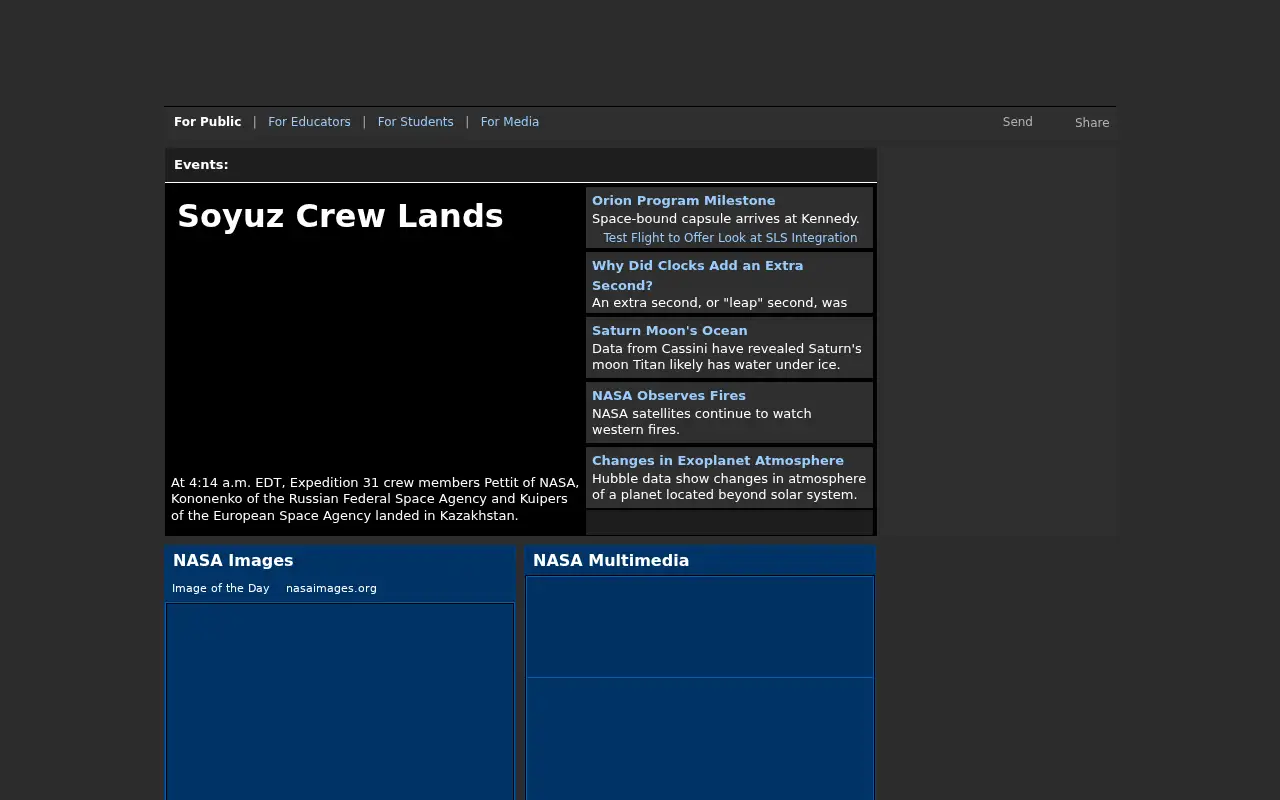The width and height of the screenshot is (1280, 800).
Task: Click the NASA Images heading
Action: [x=233, y=560]
